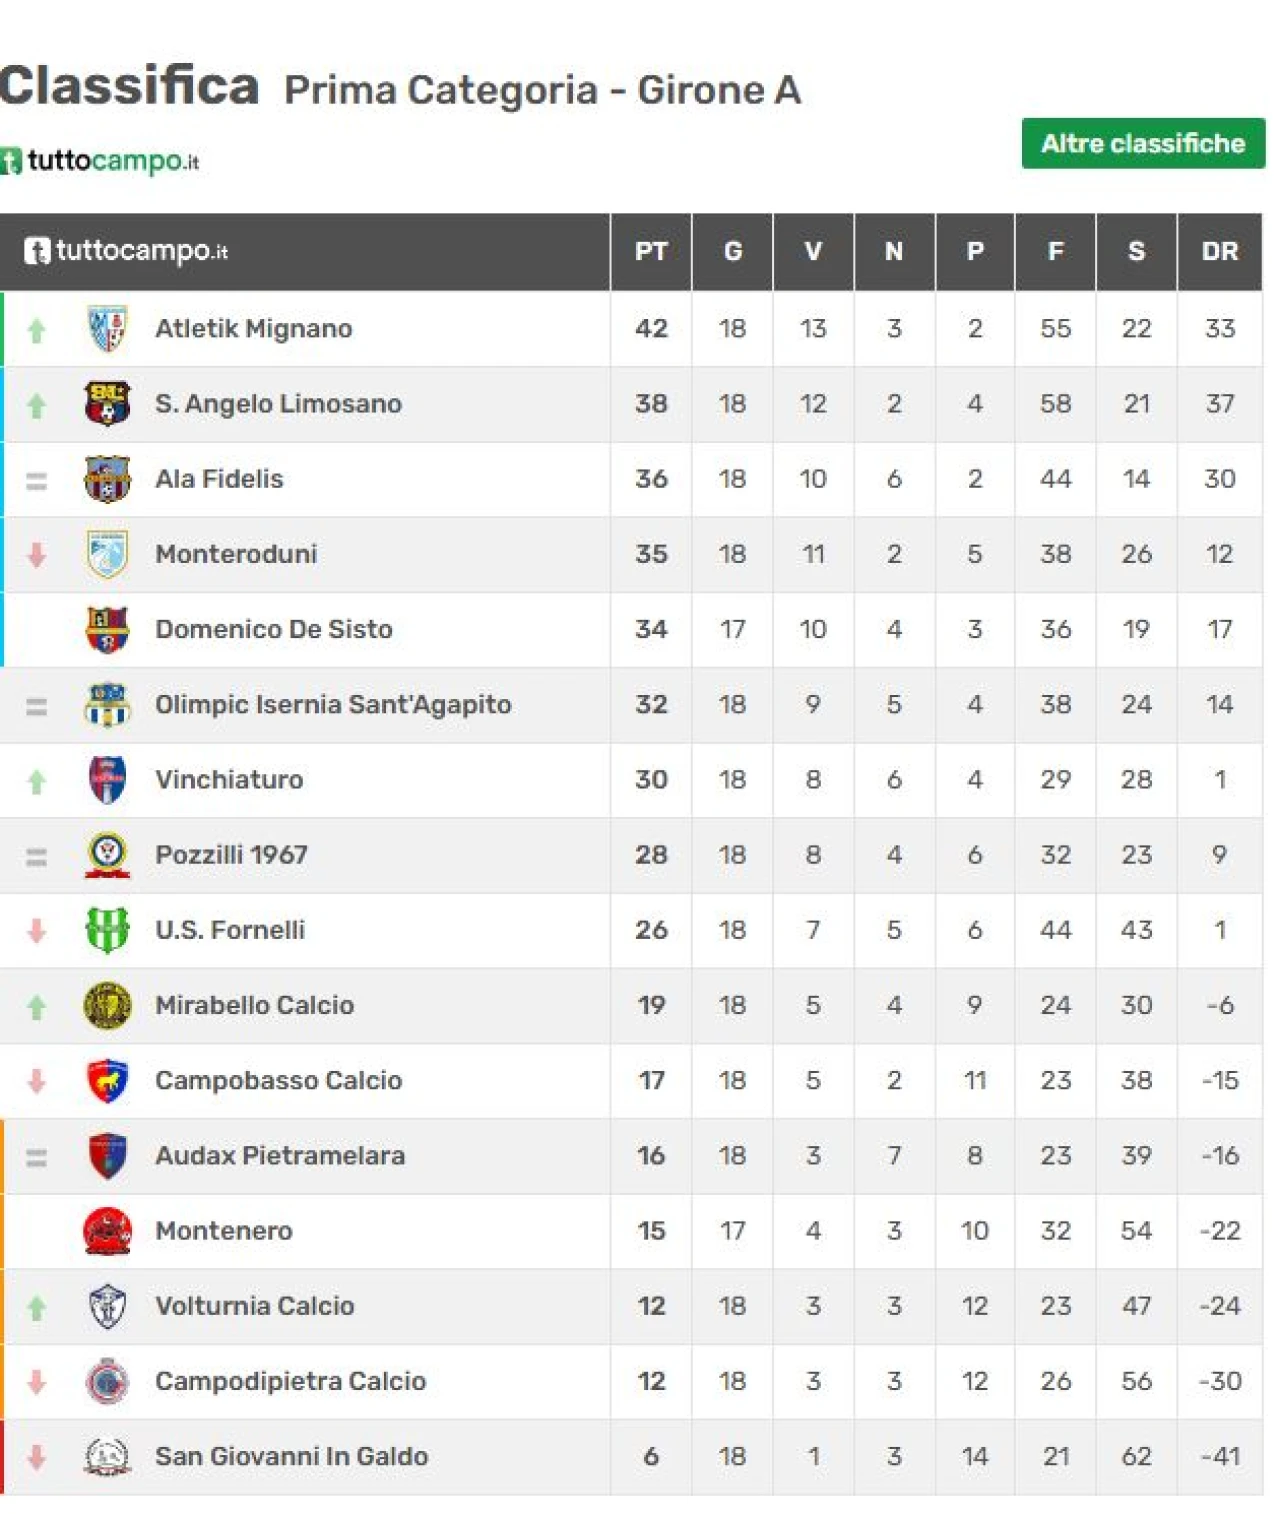The image size is (1280, 1514).
Task: Click the U.S. Fornelli green striped crest
Action: pos(107,930)
